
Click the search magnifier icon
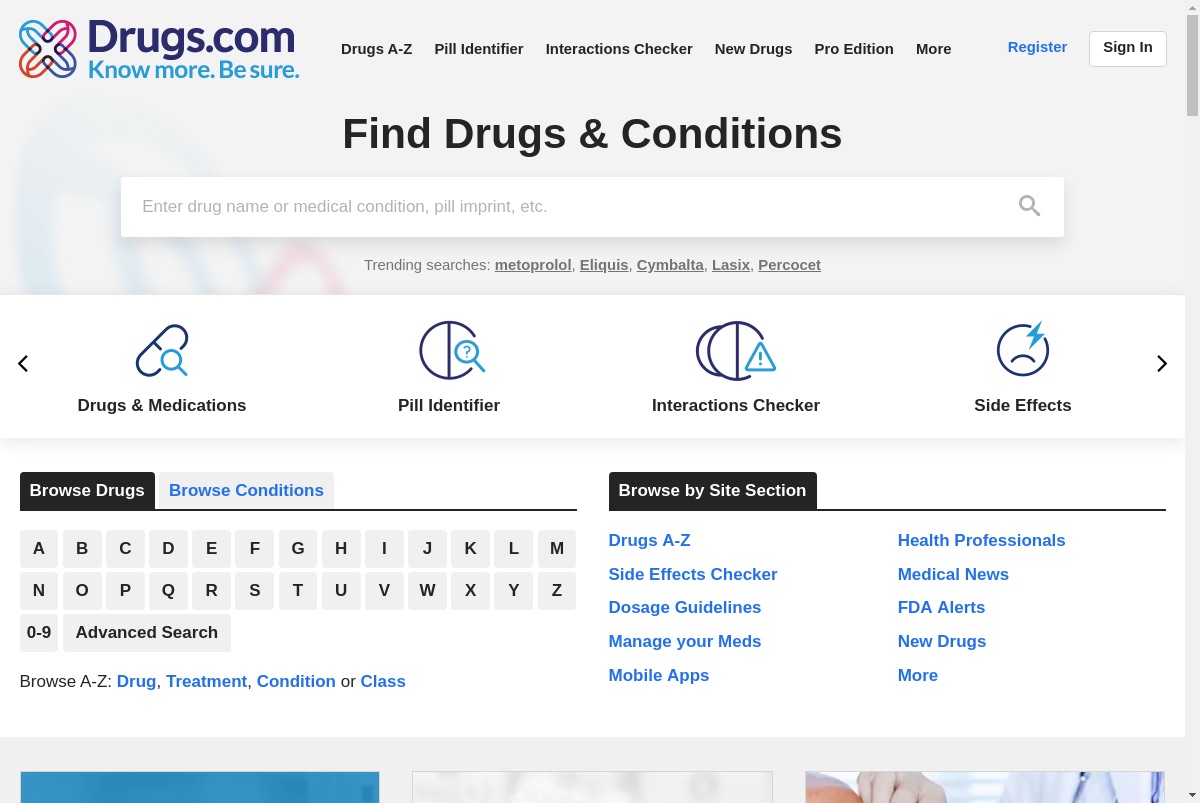[1029, 206]
